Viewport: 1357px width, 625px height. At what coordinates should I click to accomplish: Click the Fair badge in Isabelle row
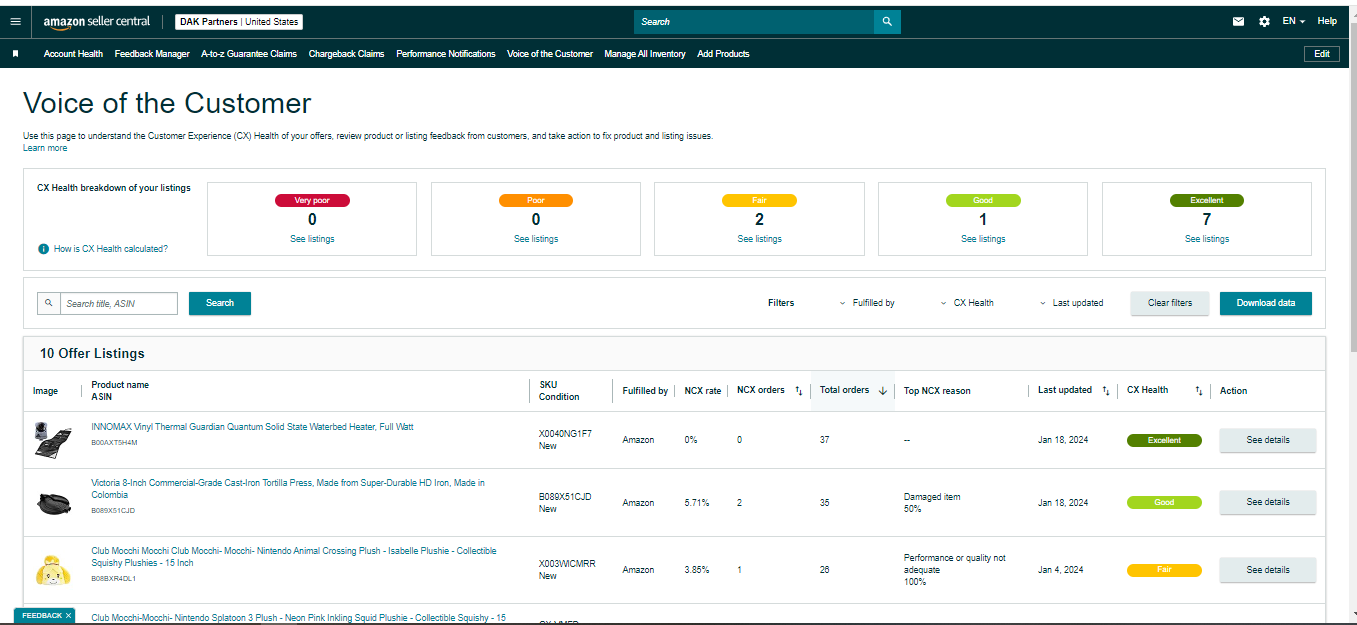[1164, 570]
